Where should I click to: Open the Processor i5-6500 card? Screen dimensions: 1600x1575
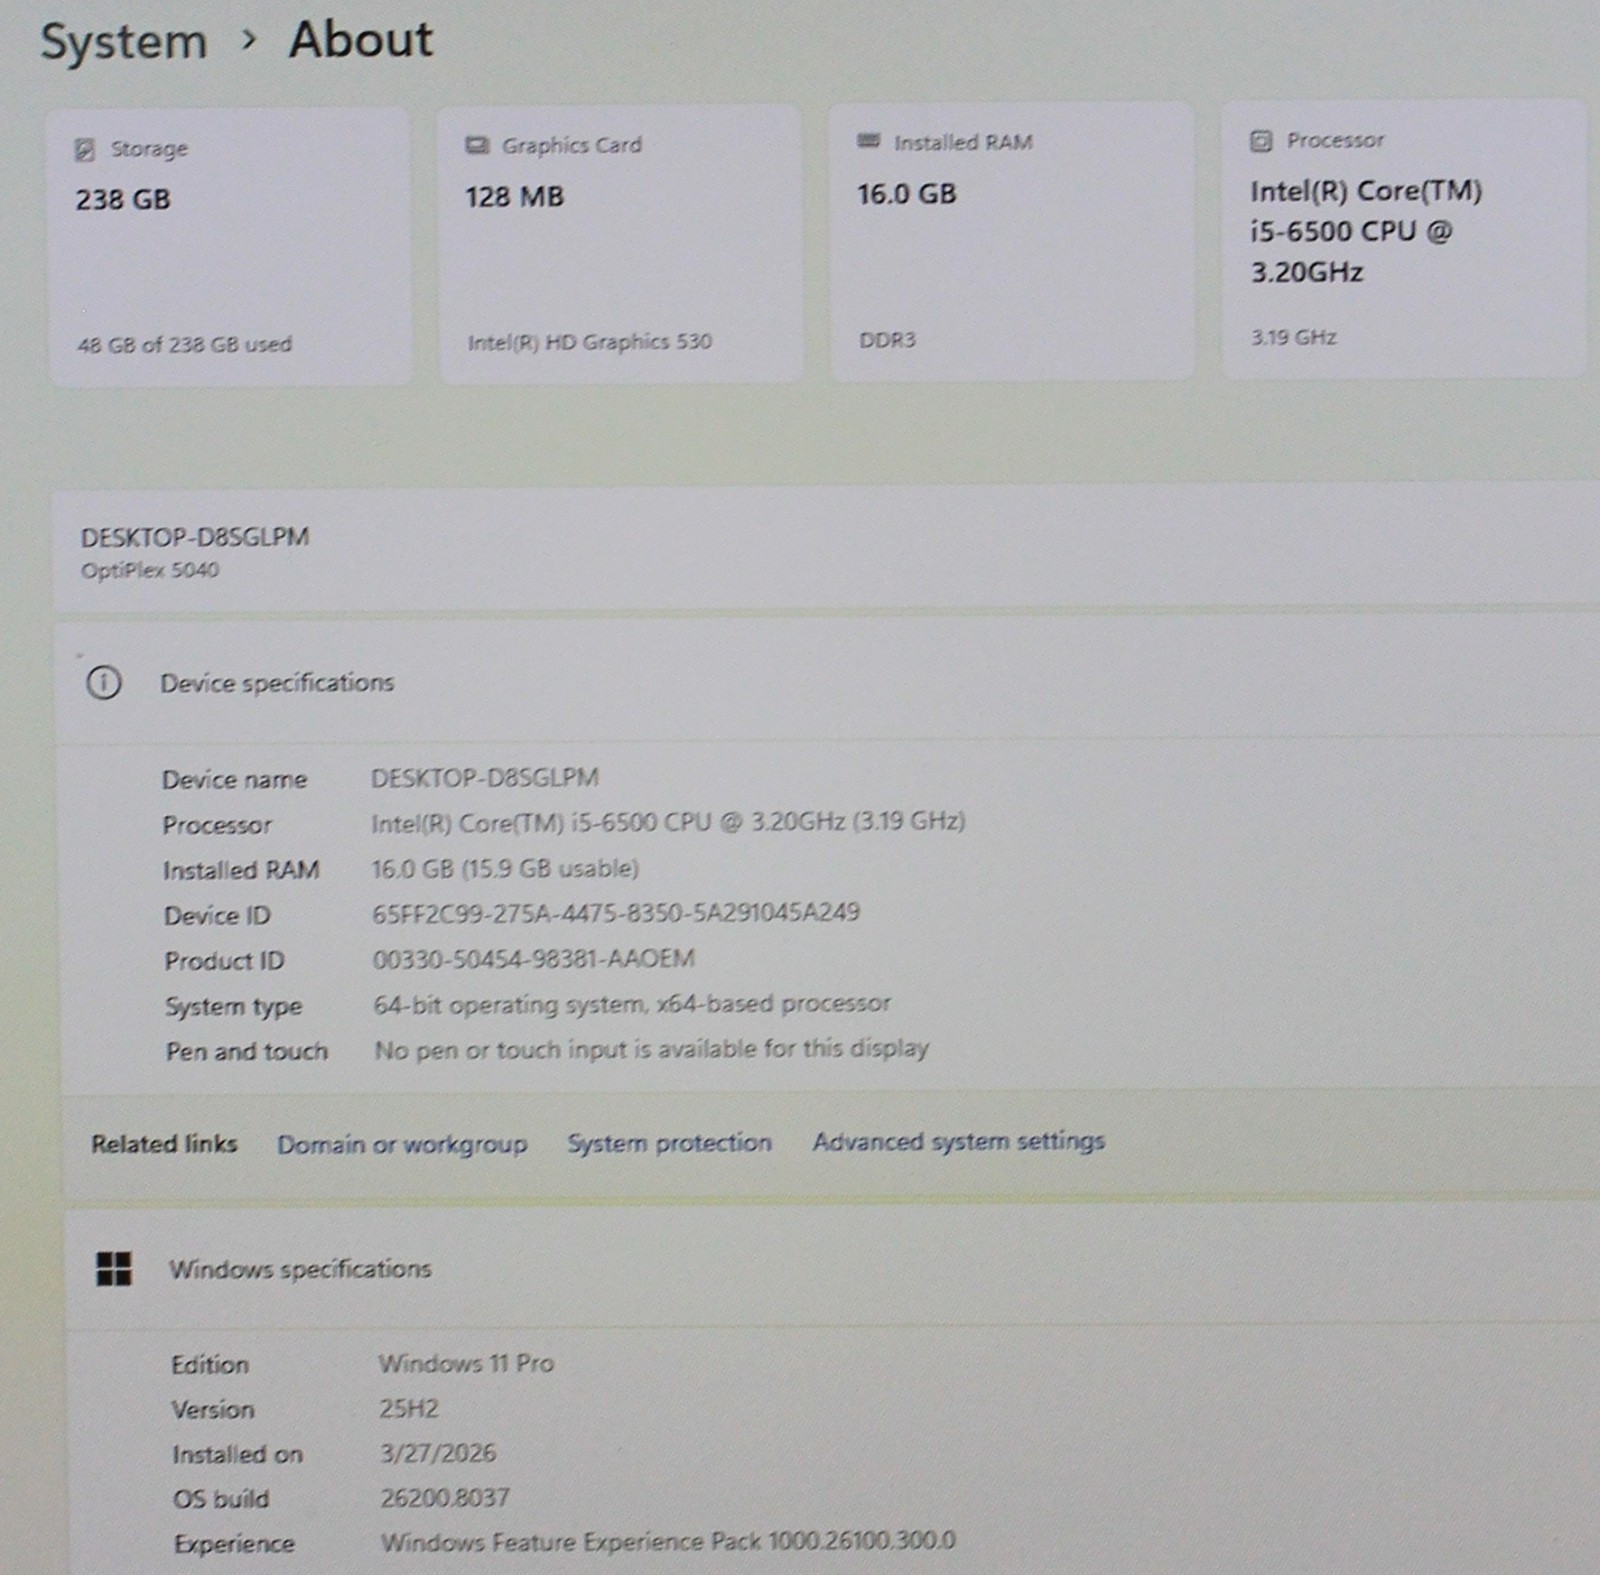[1404, 238]
